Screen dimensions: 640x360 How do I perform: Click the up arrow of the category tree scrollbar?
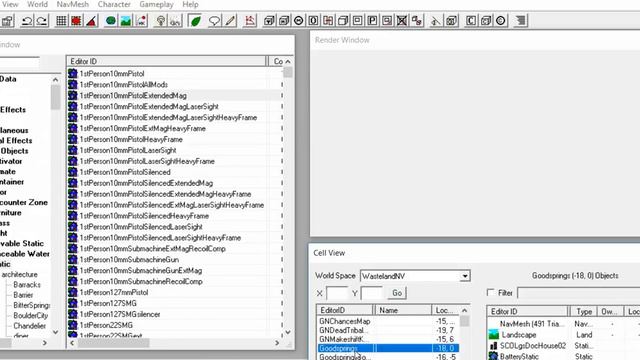[56, 80]
